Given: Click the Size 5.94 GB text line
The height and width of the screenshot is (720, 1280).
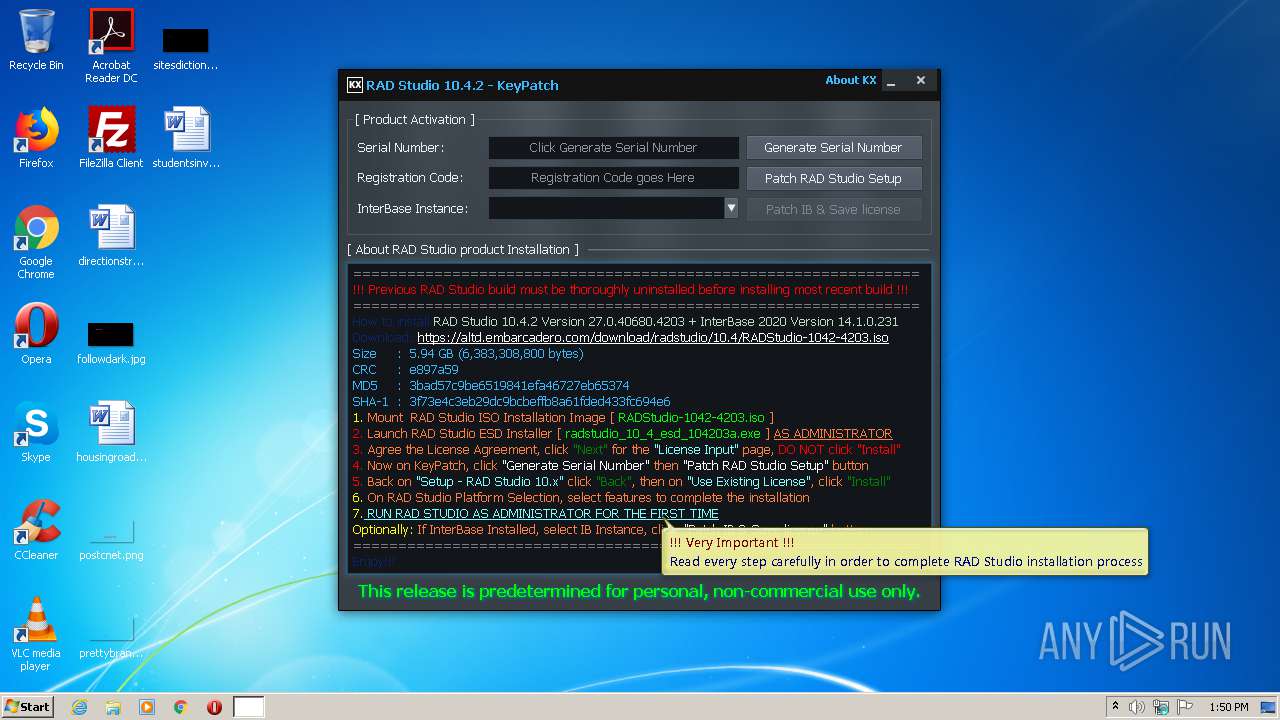Looking at the screenshot, I should 467,353.
